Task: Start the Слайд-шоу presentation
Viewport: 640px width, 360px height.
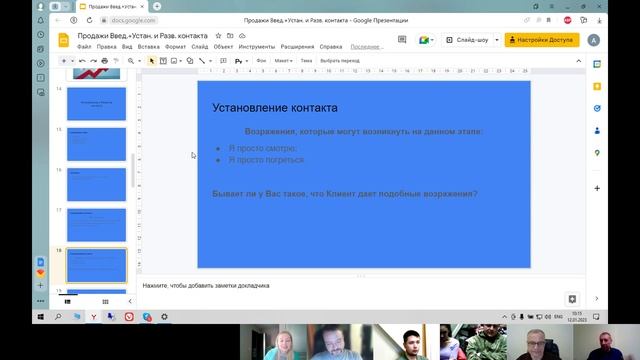Action: coord(468,40)
